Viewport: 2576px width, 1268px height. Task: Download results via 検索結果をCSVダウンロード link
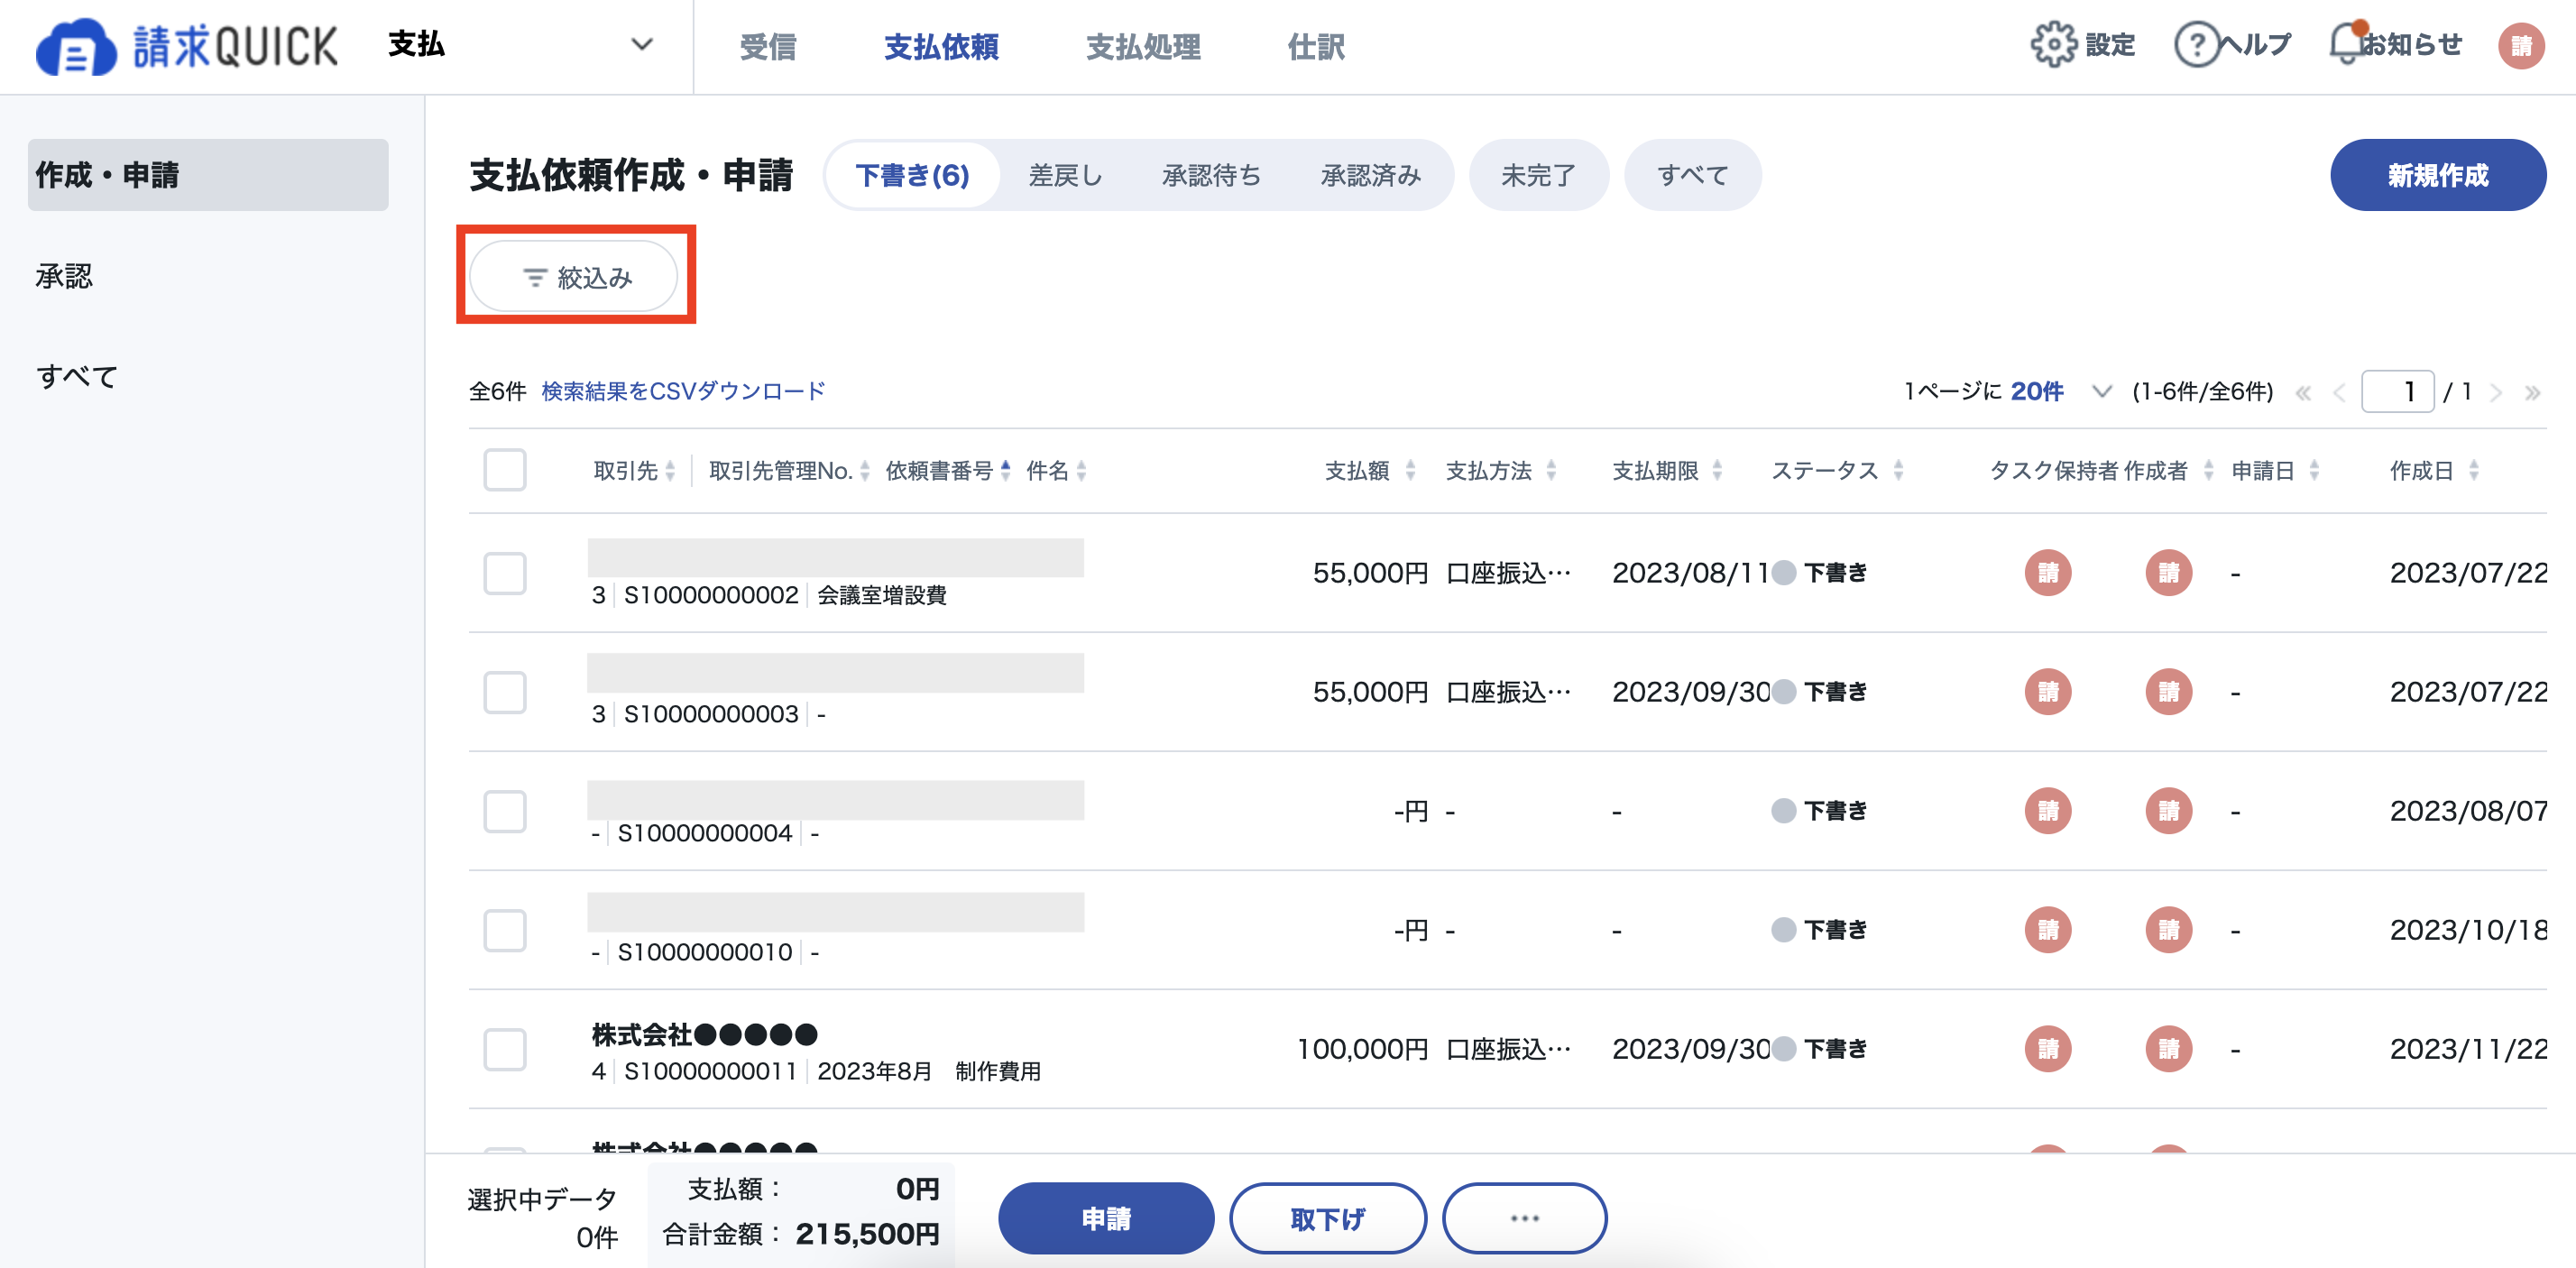point(683,391)
